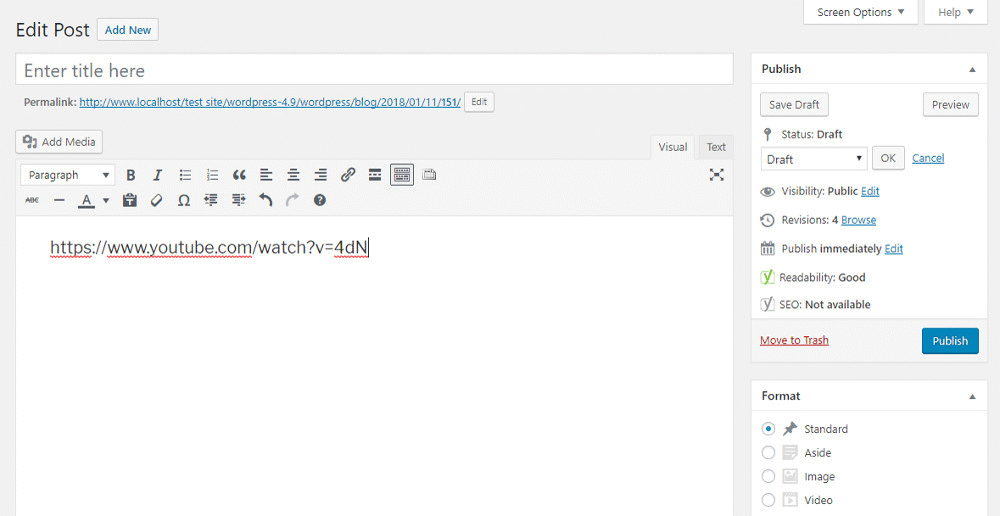Open the Draft status dropdown
1000x516 pixels.
(x=814, y=159)
